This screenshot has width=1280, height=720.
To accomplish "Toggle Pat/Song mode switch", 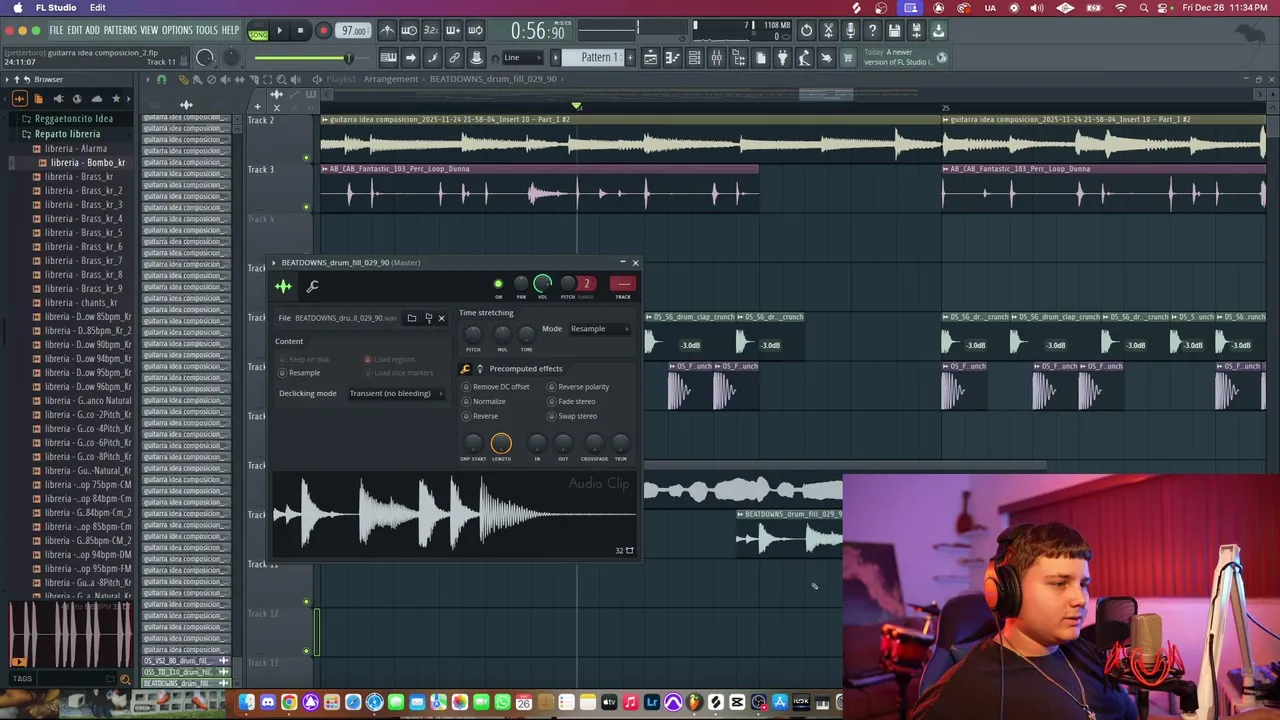I will (258, 31).
